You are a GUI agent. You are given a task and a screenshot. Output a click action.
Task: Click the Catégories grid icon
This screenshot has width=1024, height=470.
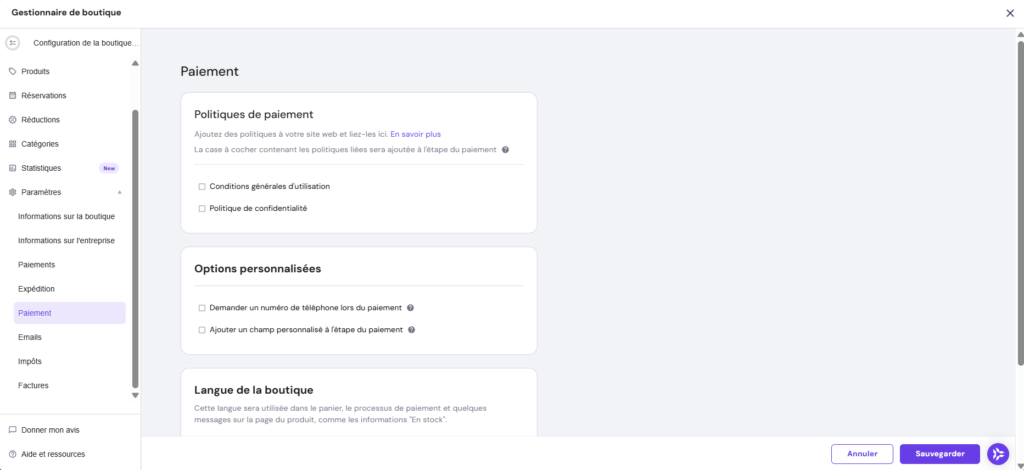(x=12, y=144)
